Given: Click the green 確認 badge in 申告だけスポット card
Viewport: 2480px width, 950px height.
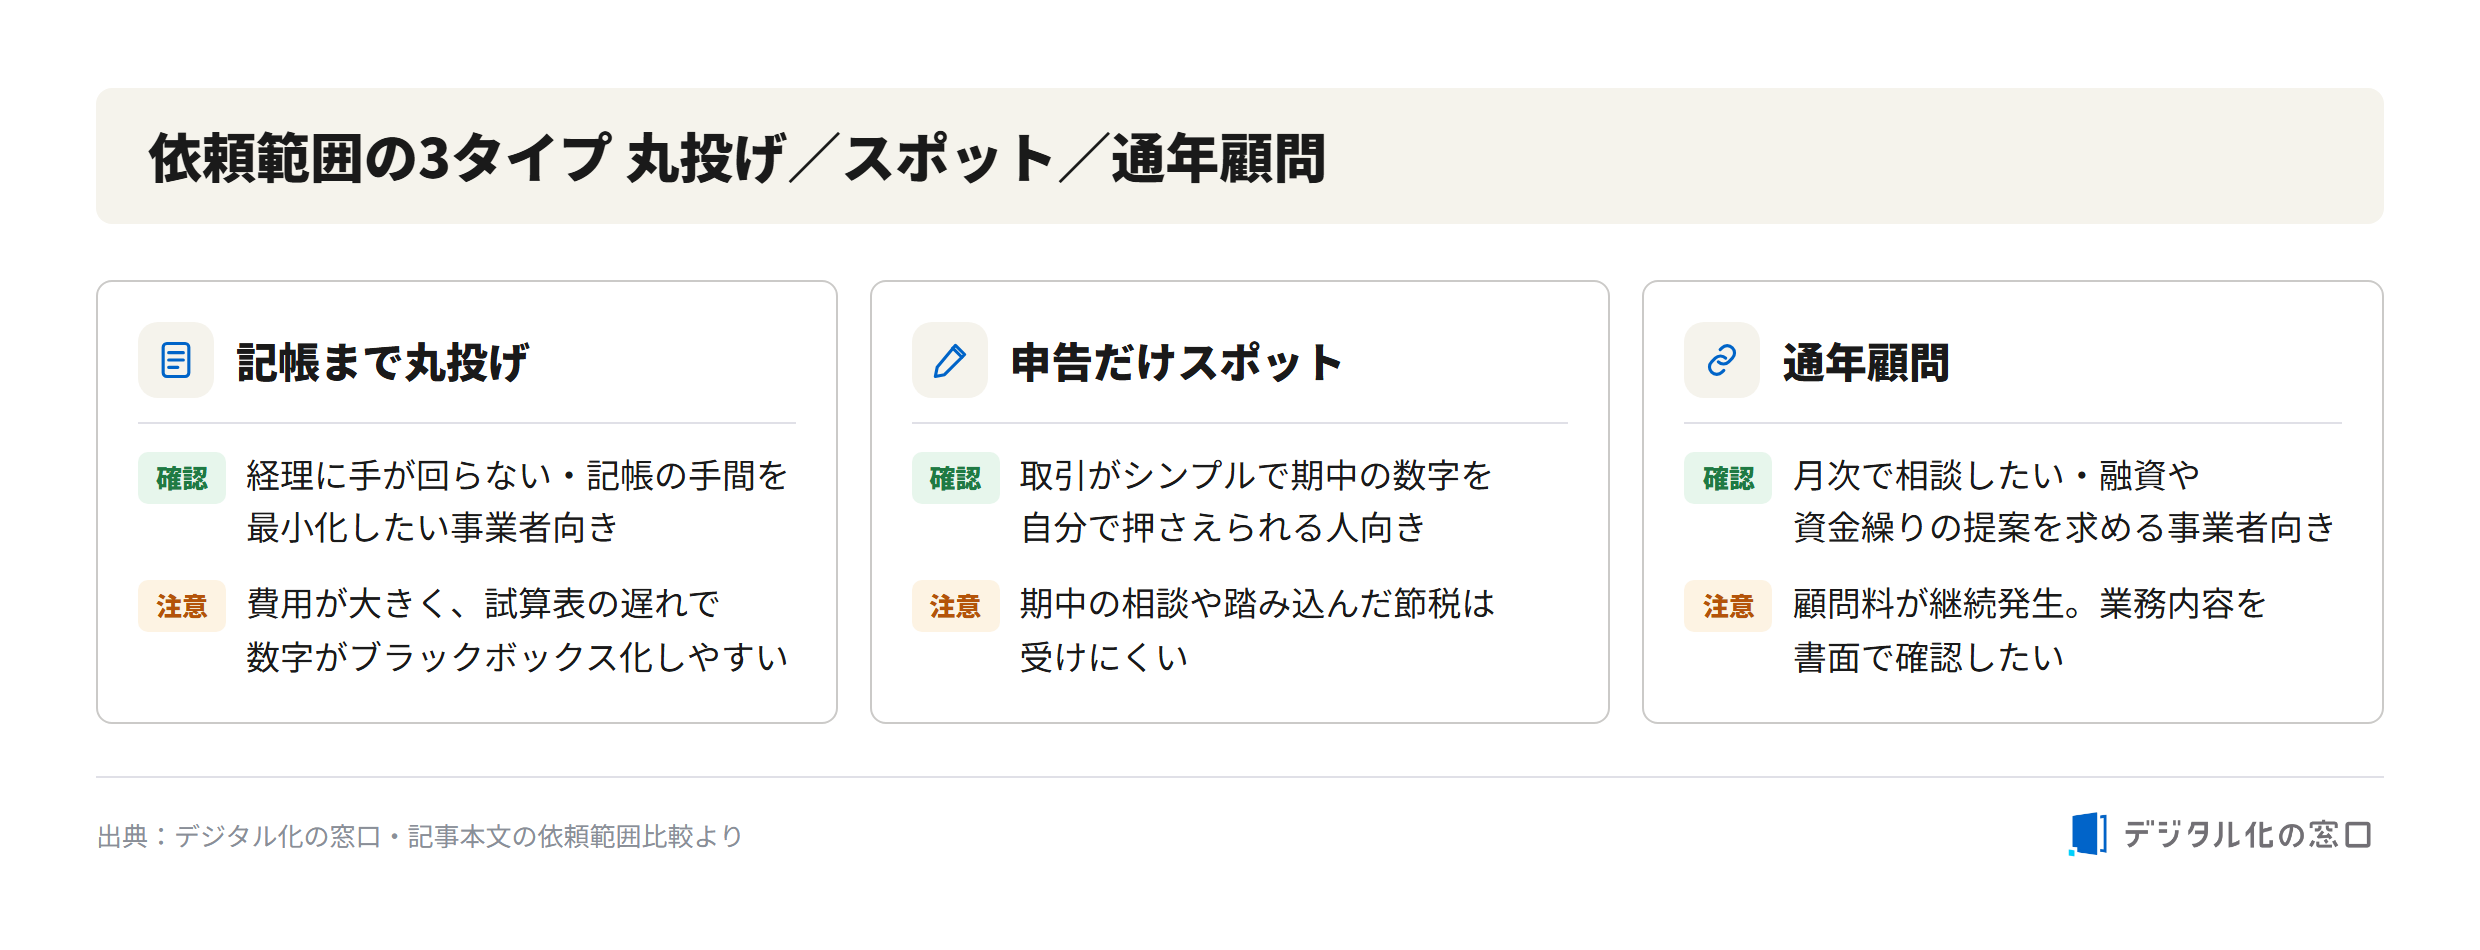Looking at the screenshot, I should coord(955,478).
